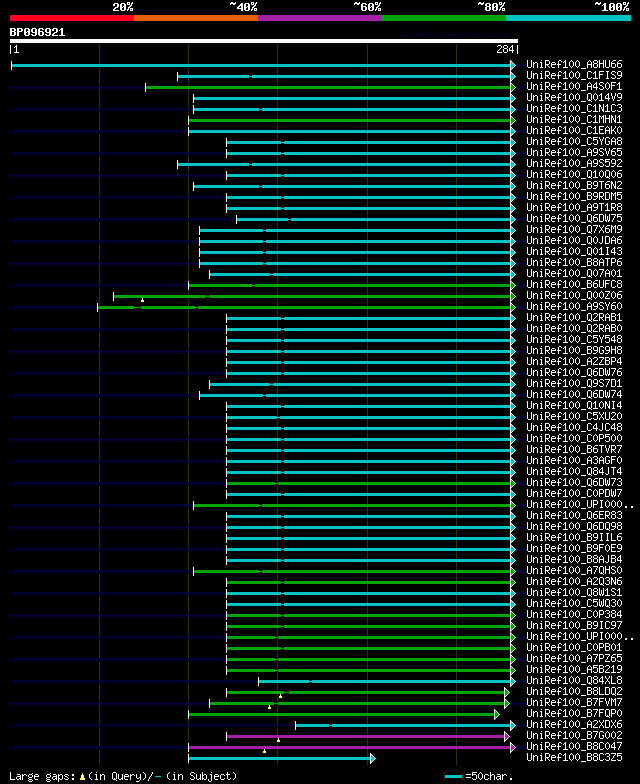The image size is (640, 784).
Task: Select the full-length alignment bar of UniRef100_A8HU66
Action: click(x=263, y=65)
